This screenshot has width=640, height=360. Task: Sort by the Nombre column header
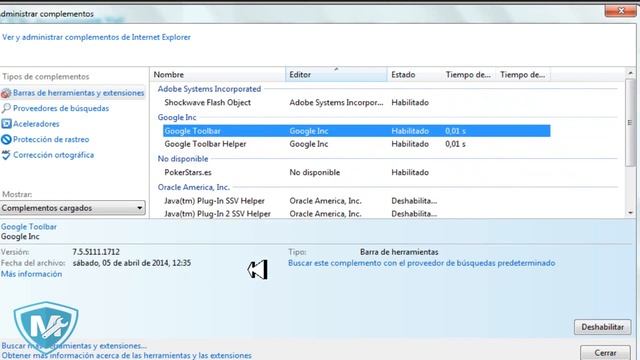[x=218, y=75]
